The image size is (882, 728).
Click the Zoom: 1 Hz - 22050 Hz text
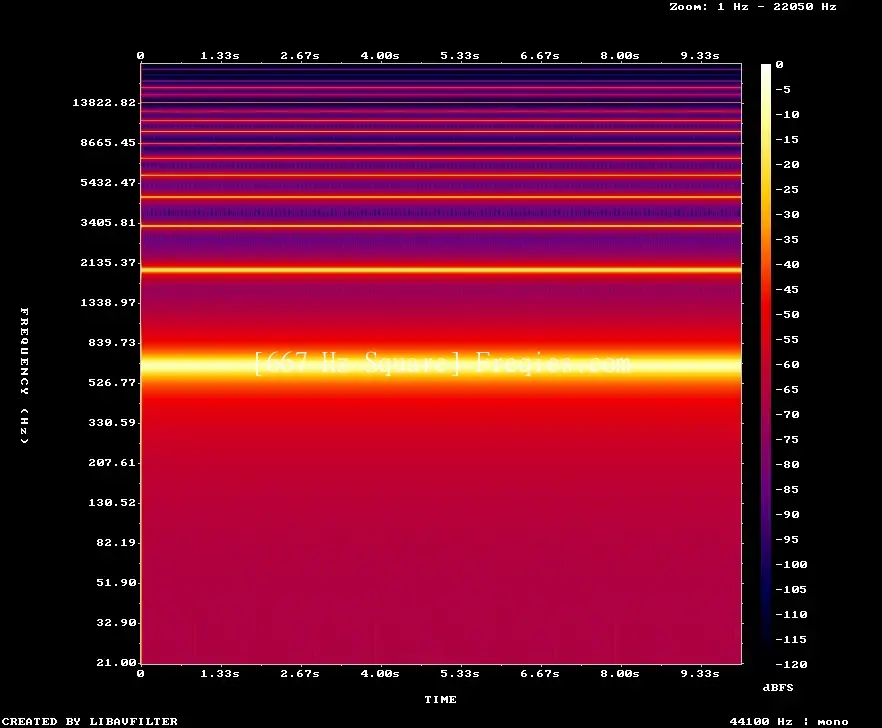point(753,7)
